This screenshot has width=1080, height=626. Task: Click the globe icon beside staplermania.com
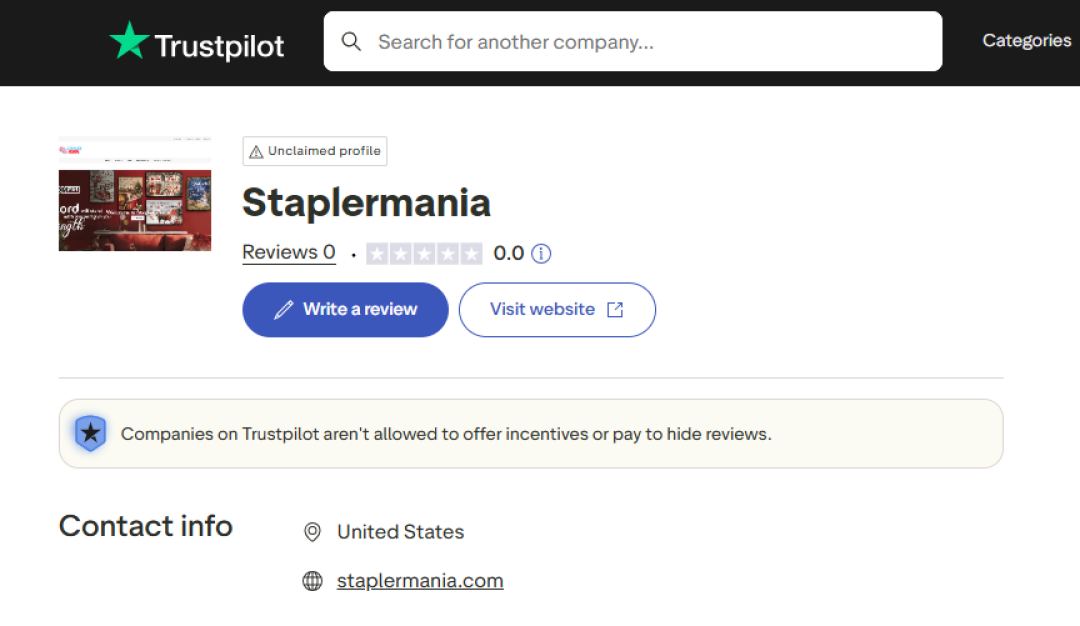(312, 581)
